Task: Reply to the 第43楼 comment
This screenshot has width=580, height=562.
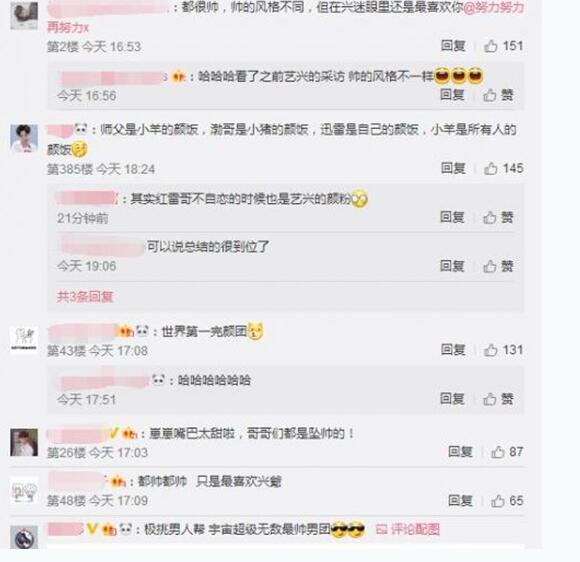Action: pos(453,350)
